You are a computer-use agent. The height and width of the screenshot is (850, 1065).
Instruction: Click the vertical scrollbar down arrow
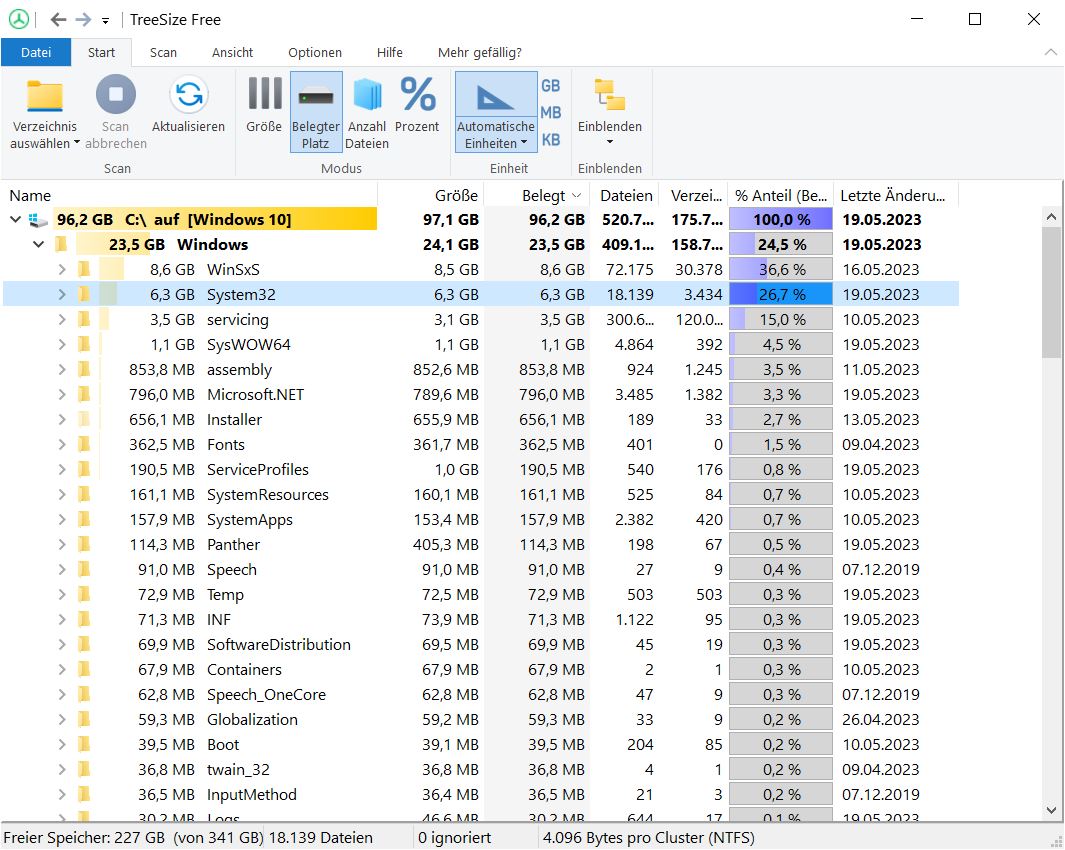pyautogui.click(x=1051, y=810)
